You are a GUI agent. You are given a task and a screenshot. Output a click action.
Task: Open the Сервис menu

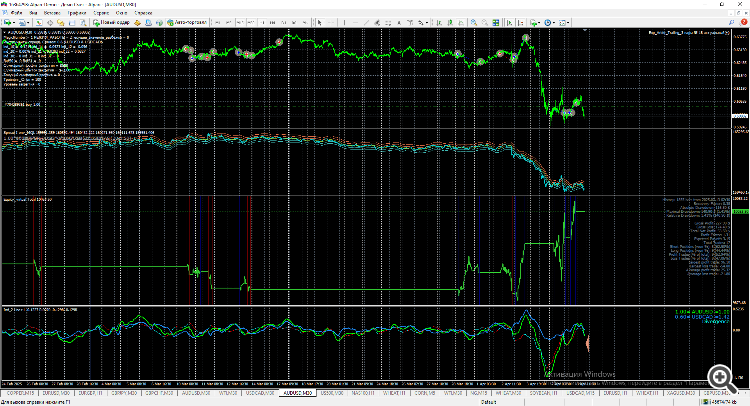(101, 13)
